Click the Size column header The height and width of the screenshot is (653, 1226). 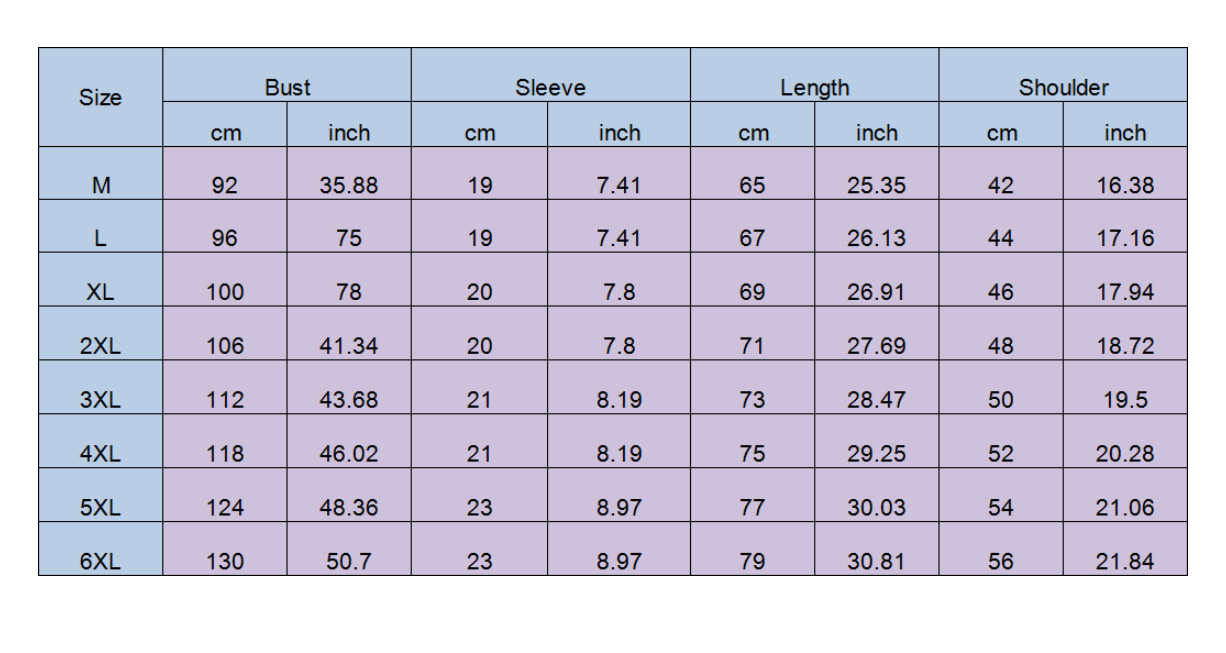100,98
